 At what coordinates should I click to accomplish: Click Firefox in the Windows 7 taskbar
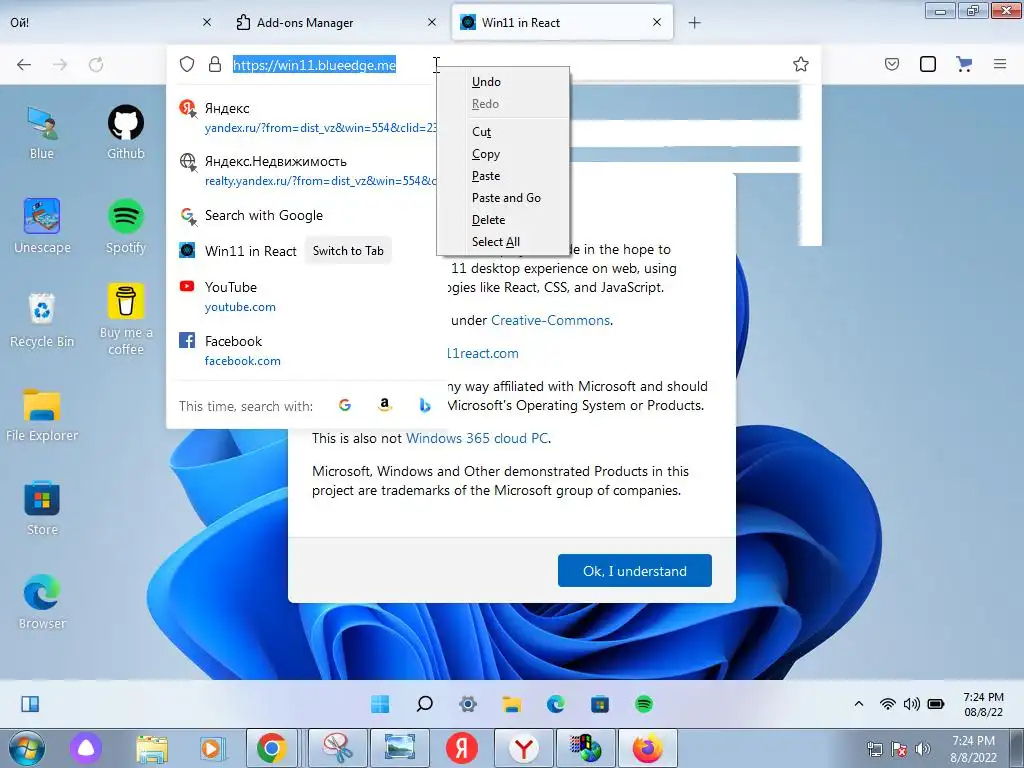647,748
